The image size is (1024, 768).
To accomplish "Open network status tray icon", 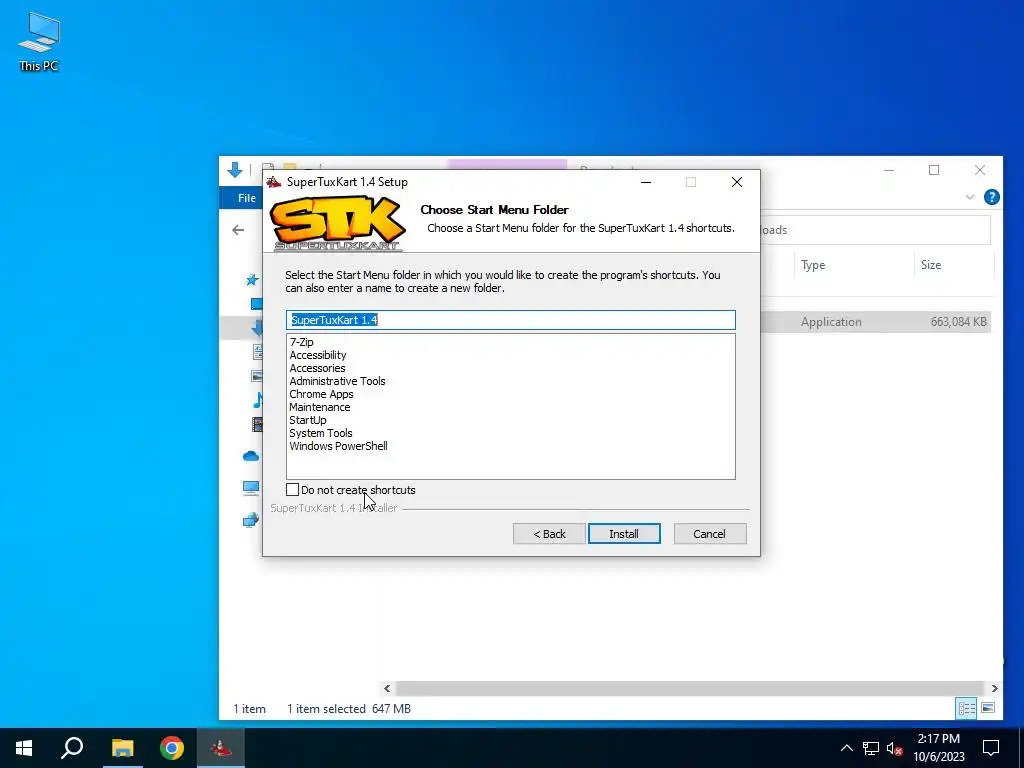I will (871, 748).
